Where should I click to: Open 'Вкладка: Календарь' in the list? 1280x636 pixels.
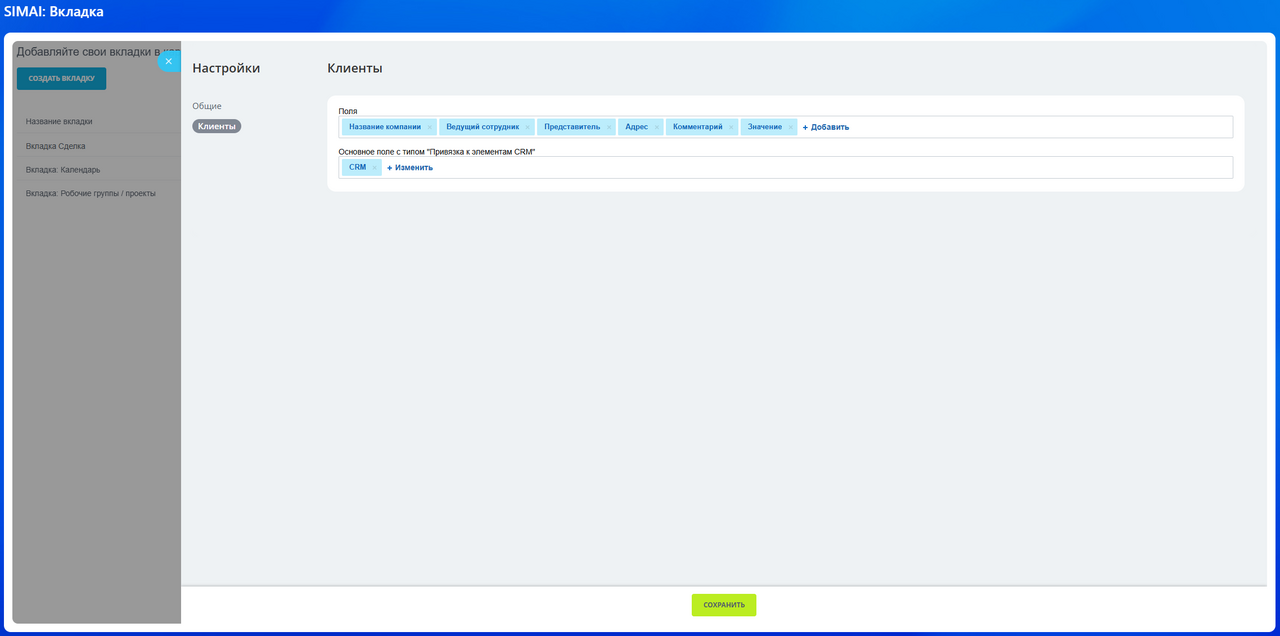point(63,170)
